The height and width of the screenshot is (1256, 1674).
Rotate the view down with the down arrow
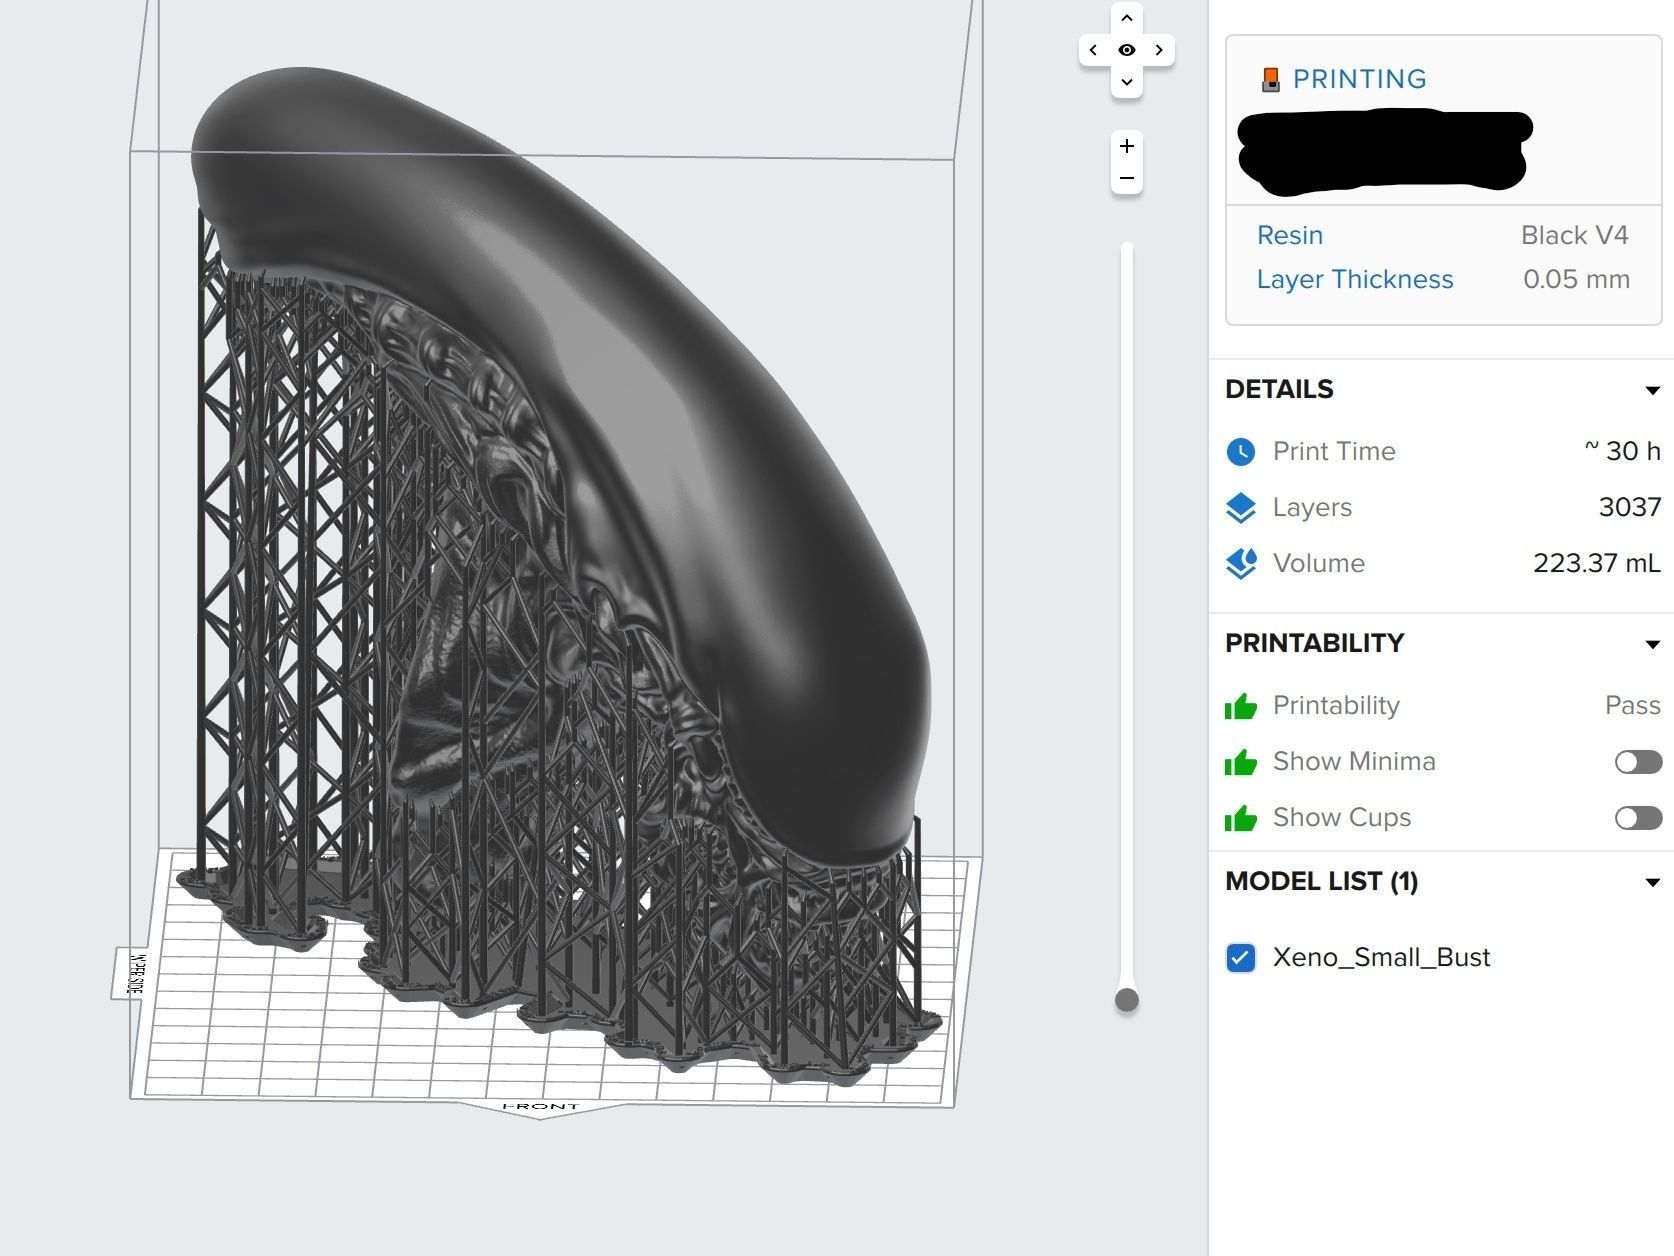pos(1127,82)
